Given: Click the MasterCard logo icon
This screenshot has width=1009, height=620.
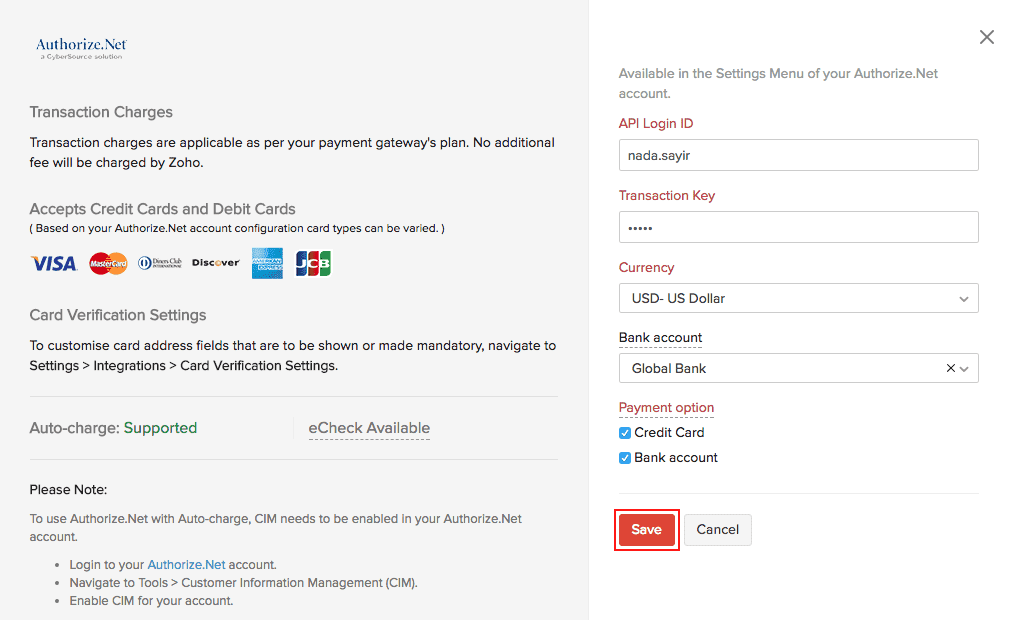Looking at the screenshot, I should click(x=108, y=263).
